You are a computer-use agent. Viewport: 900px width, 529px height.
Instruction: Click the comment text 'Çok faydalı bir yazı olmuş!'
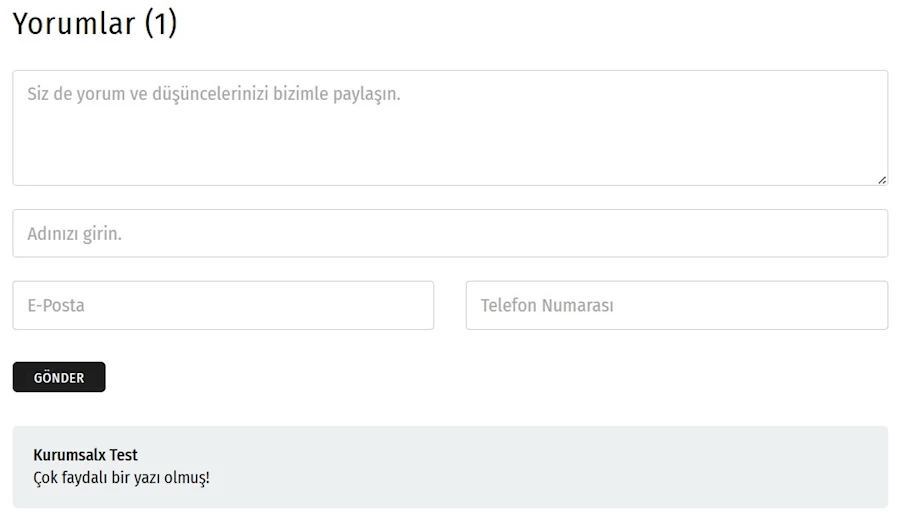click(x=122, y=477)
